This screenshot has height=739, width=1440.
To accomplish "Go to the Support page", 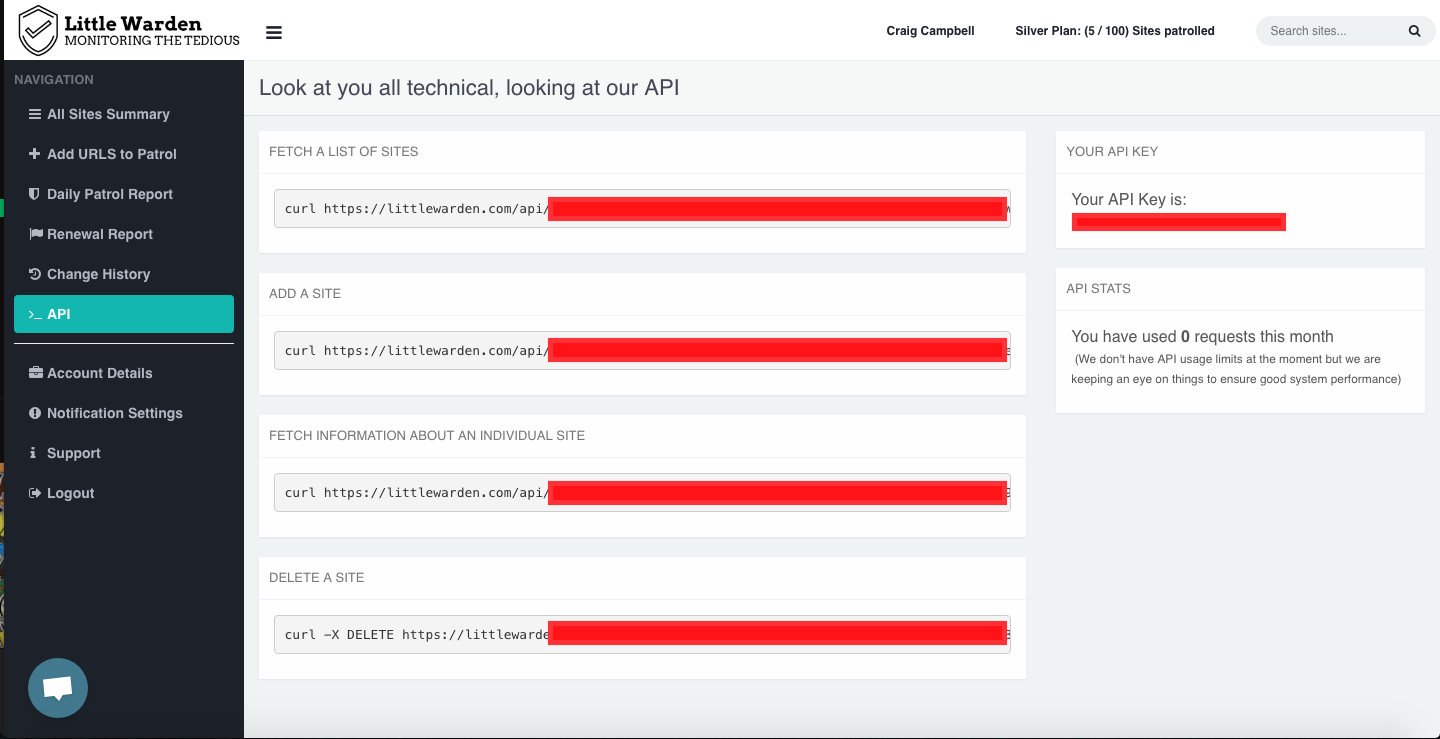I will pyautogui.click(x=73, y=453).
